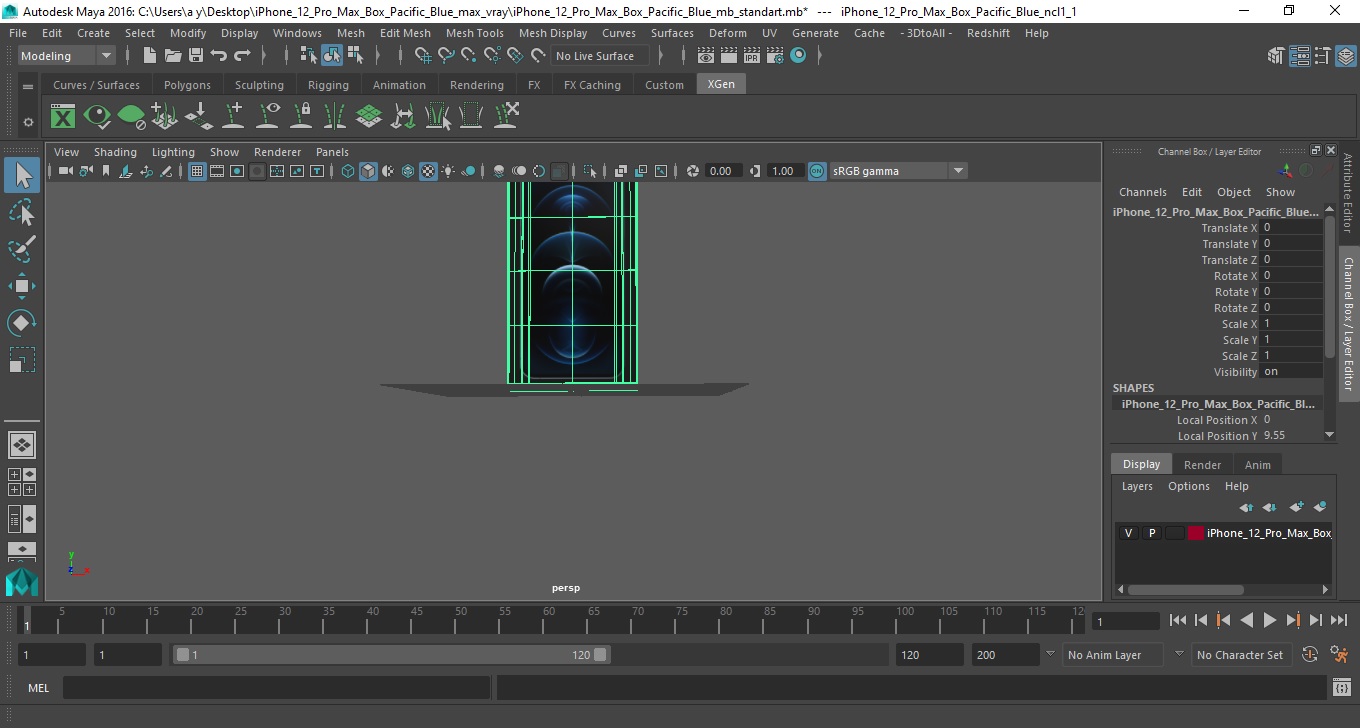Click the time range slider bar
The height and width of the screenshot is (728, 1360).
(391, 655)
